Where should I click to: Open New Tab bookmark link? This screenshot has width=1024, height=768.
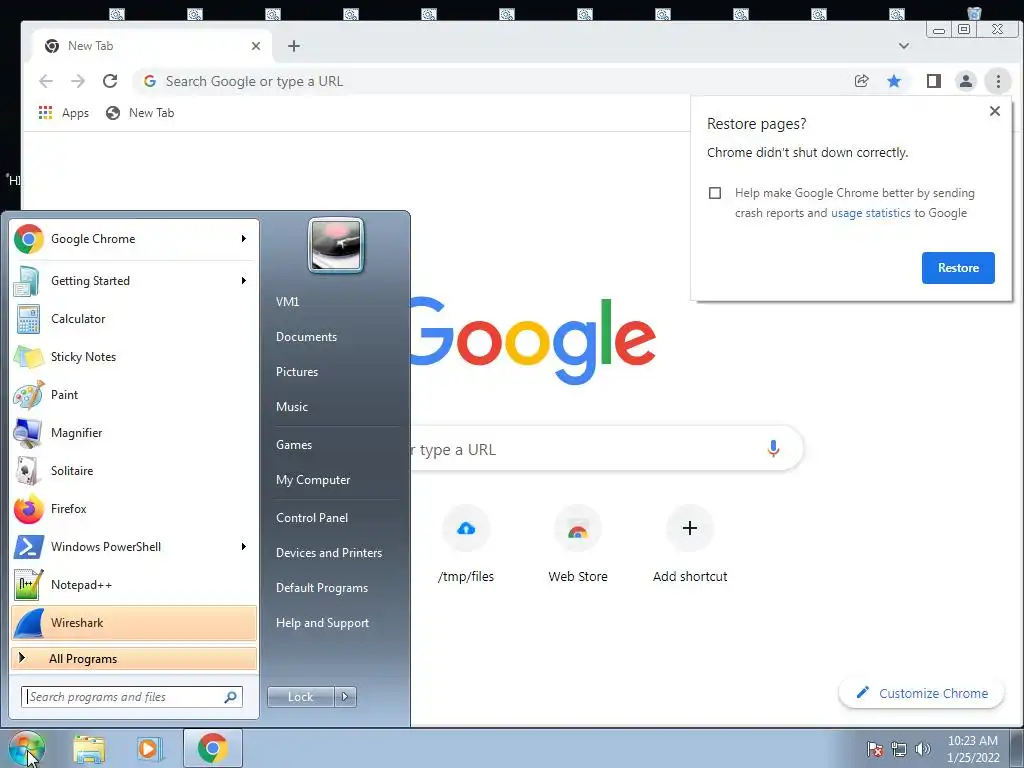(140, 113)
